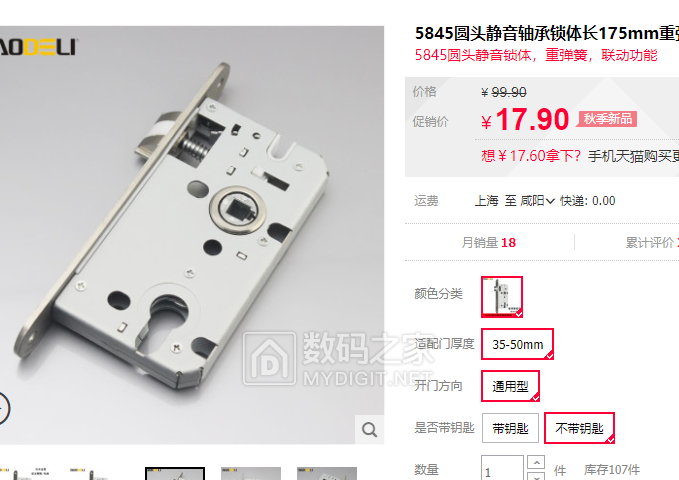The image size is (679, 480).
Task: Select the 不带钥匙 option
Action: (x=579, y=428)
